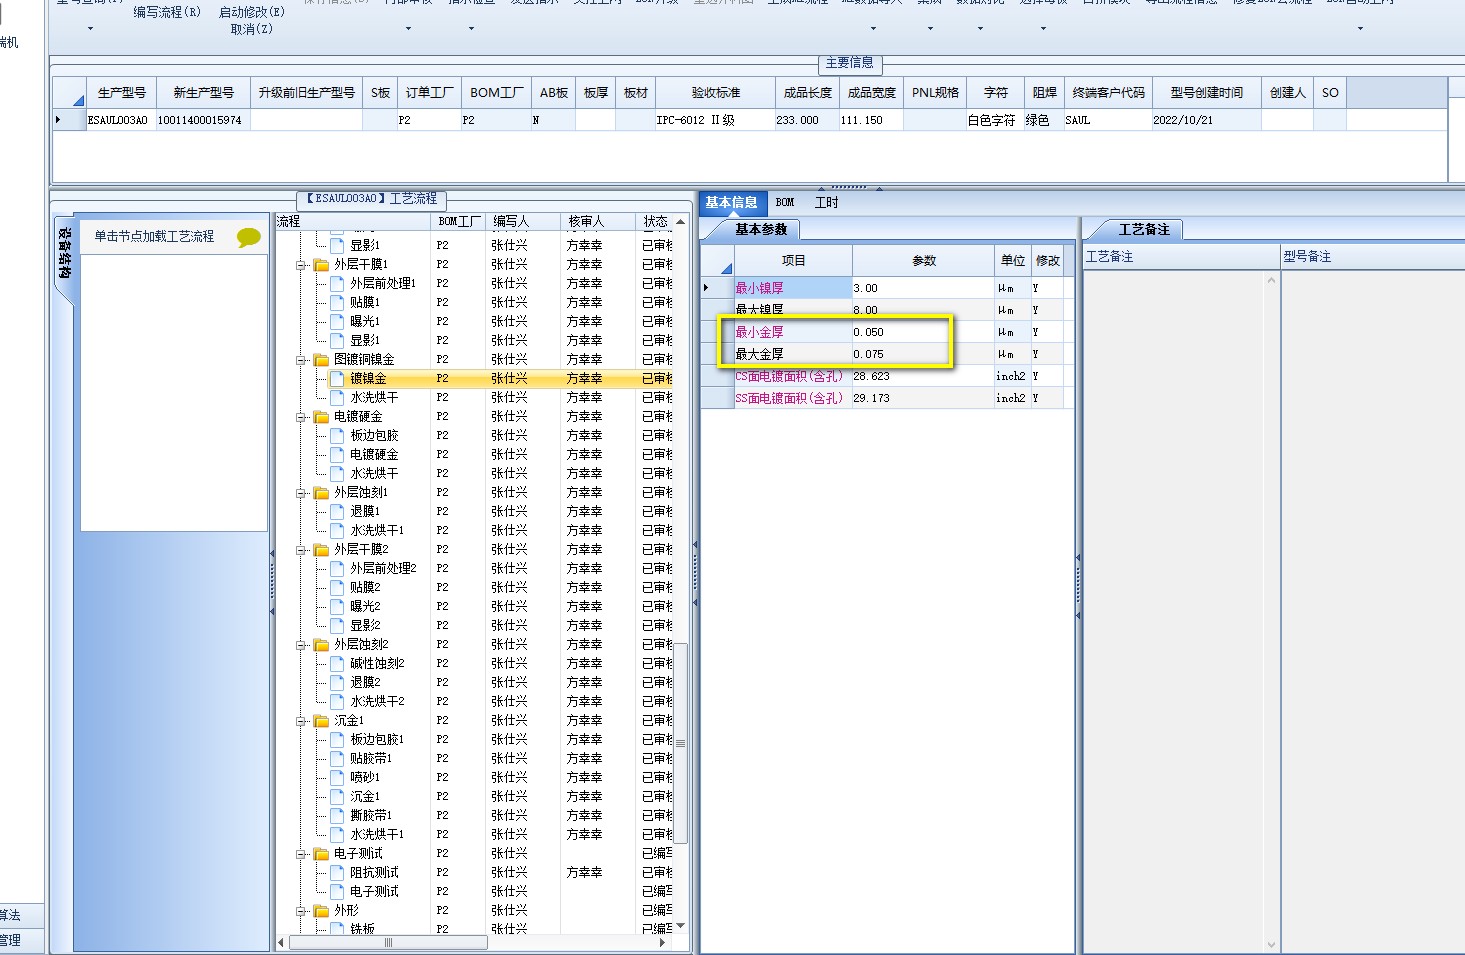Collapse the 外层干膜1 tree node
This screenshot has width=1465, height=955.
[301, 265]
